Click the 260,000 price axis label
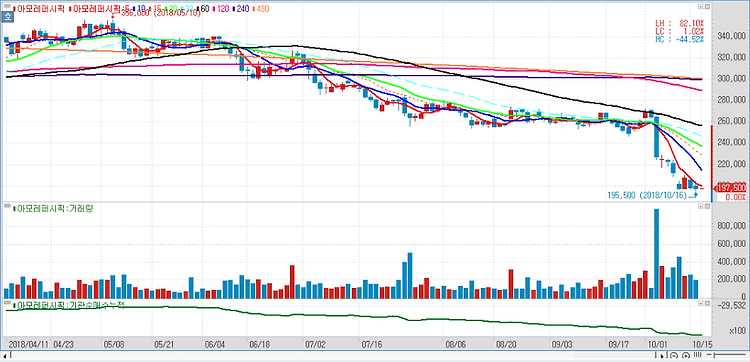 732,121
